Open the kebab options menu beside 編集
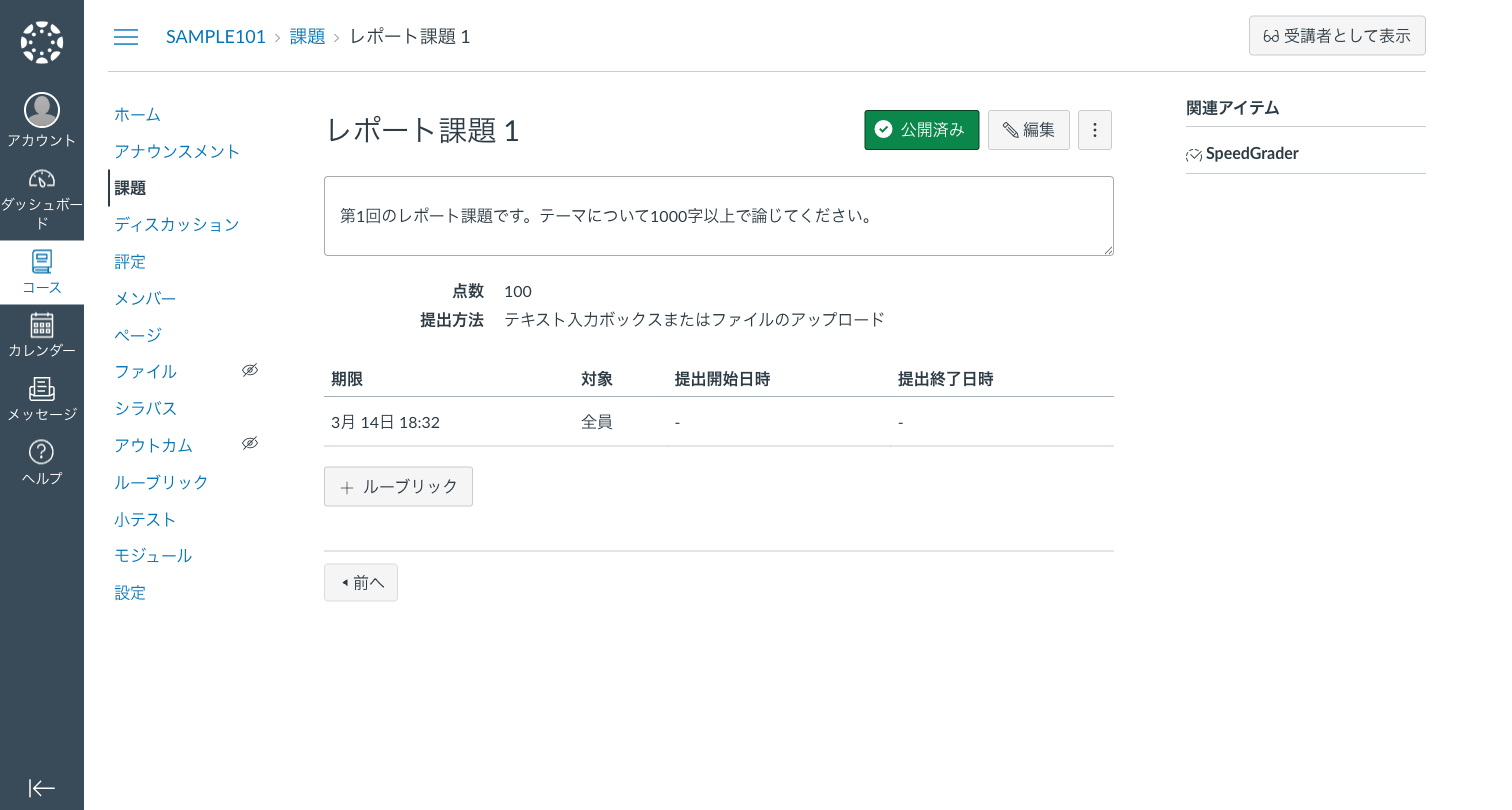Image resolution: width=1512 pixels, height=810 pixels. click(x=1094, y=129)
